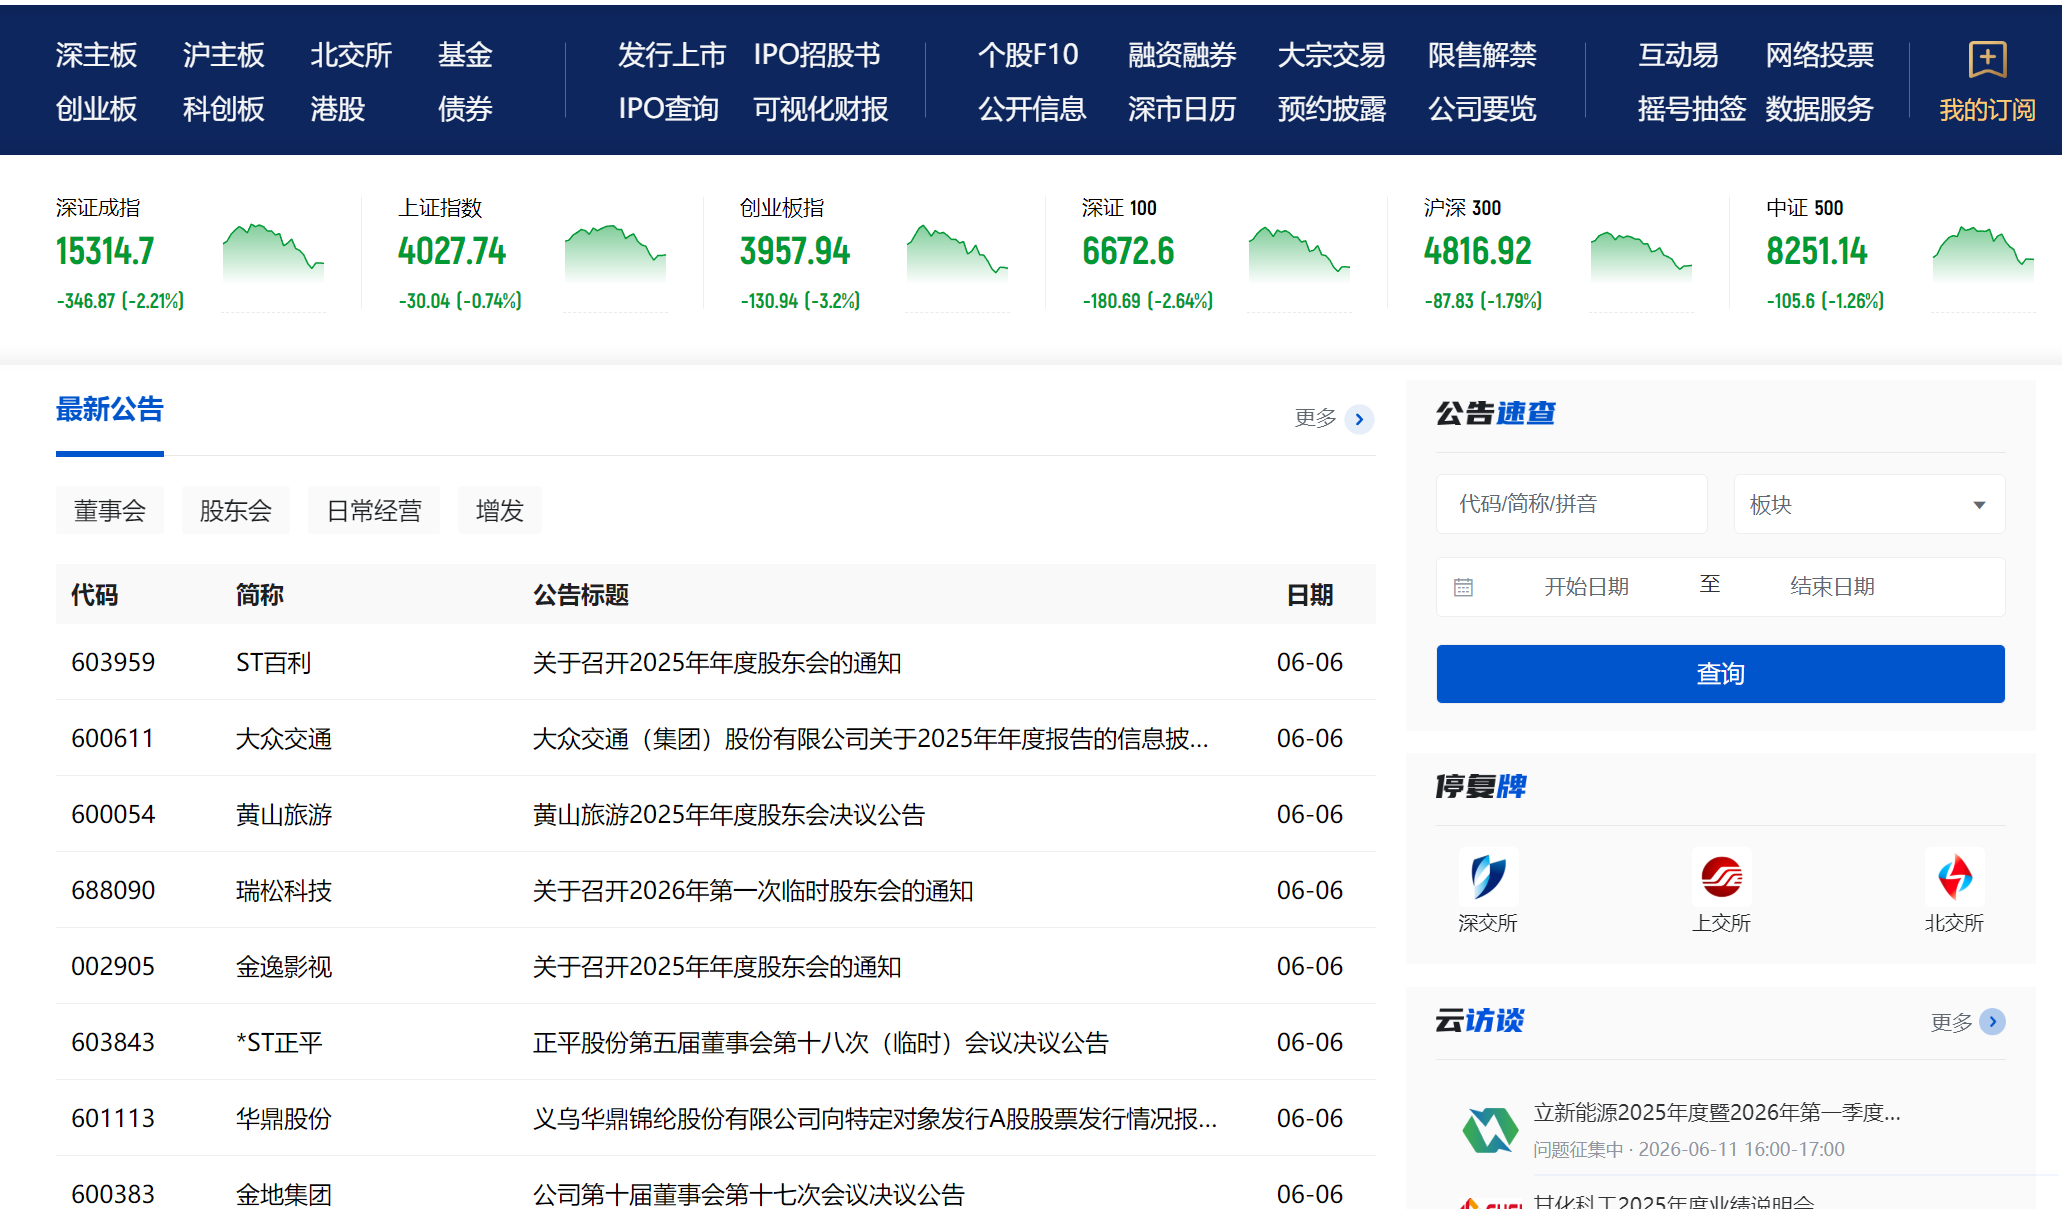Open 深市日历 link
Screen dimensions: 2062x1209
pyautogui.click(x=1182, y=109)
